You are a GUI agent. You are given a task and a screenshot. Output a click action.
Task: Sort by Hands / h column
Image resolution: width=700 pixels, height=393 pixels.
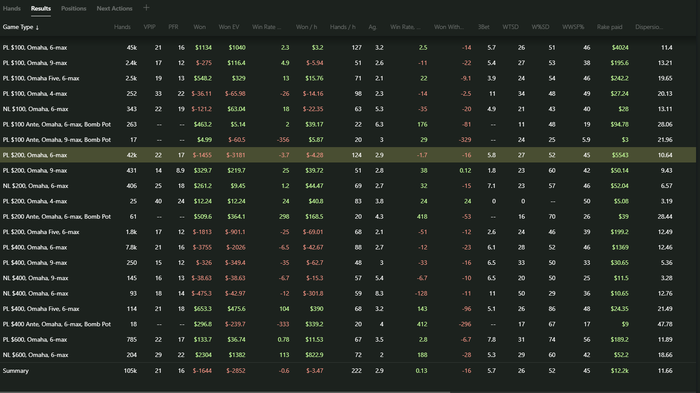pos(342,27)
